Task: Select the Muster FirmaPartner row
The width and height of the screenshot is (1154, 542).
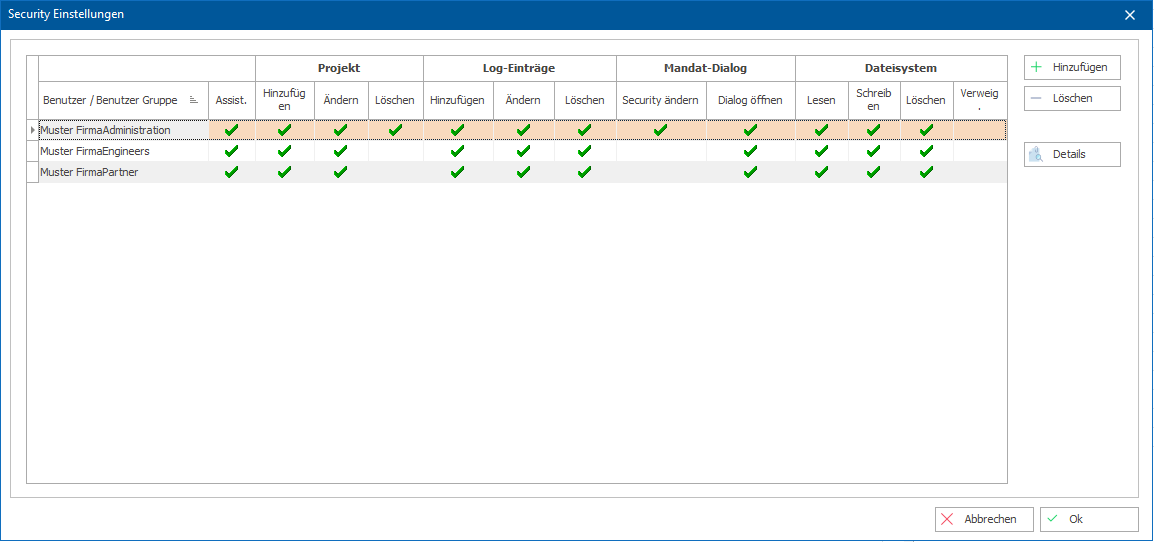Action: (x=523, y=172)
